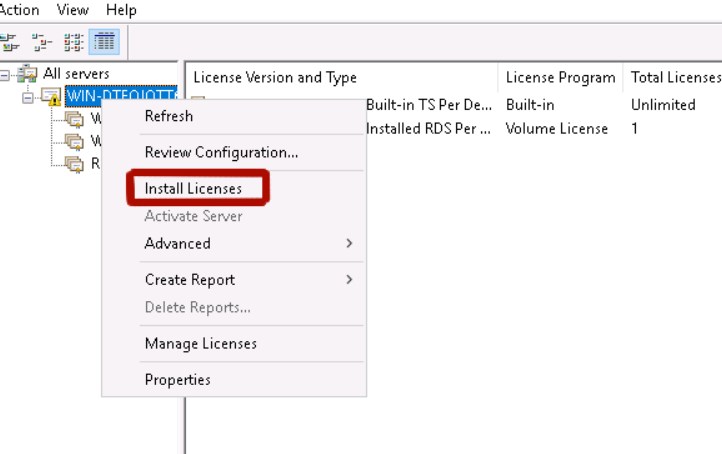Screen dimensions: 722x454
Task: Expand the Advanced submenu arrow
Action: click(x=349, y=243)
